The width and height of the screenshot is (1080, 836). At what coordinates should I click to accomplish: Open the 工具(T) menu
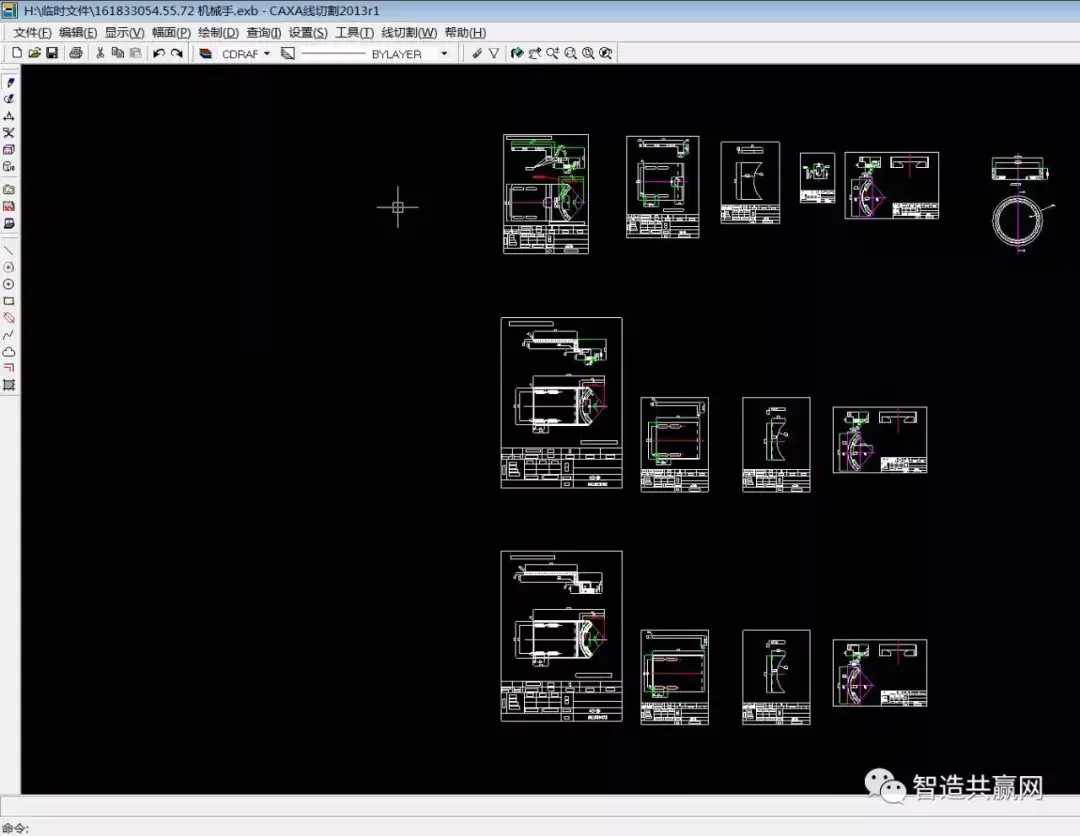(x=354, y=32)
